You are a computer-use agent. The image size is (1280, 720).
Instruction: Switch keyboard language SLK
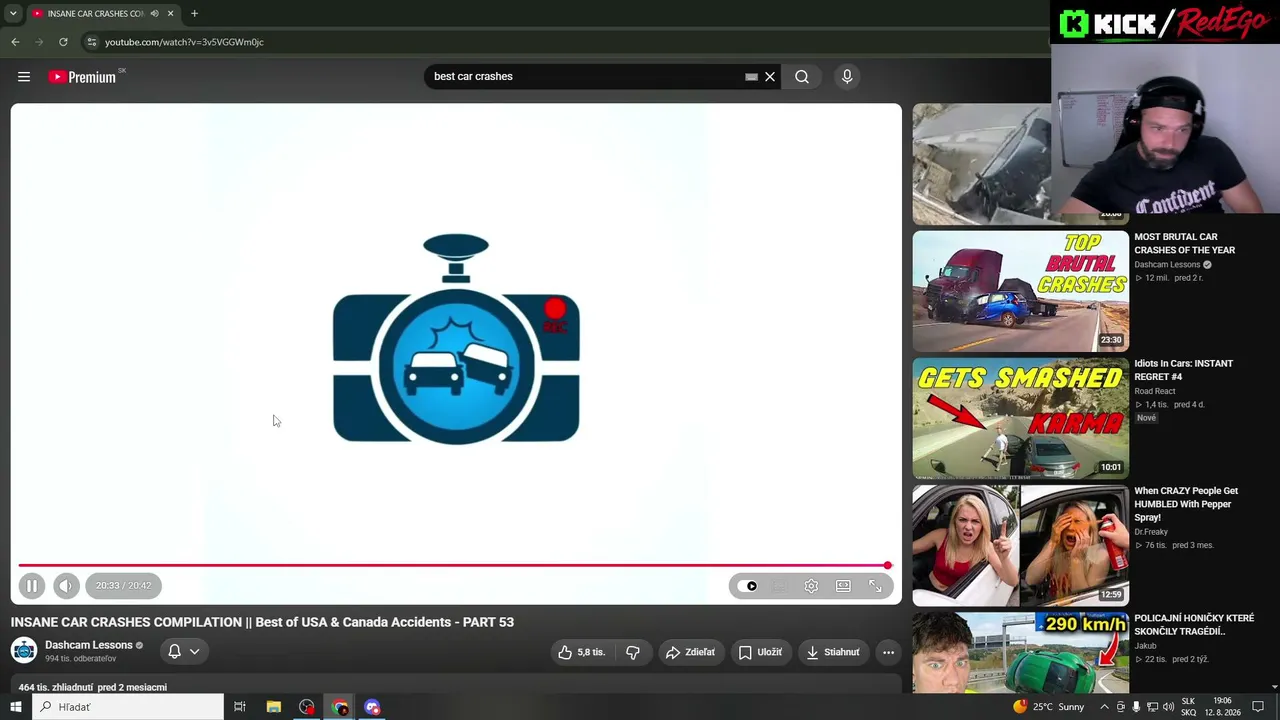click(1188, 707)
